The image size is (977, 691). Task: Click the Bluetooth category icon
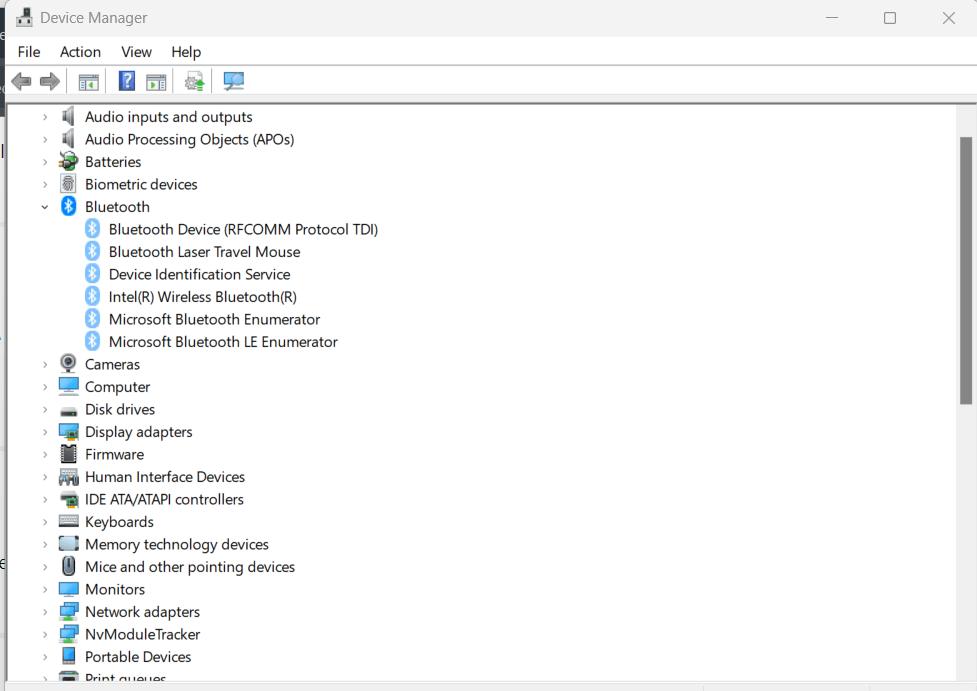69,206
